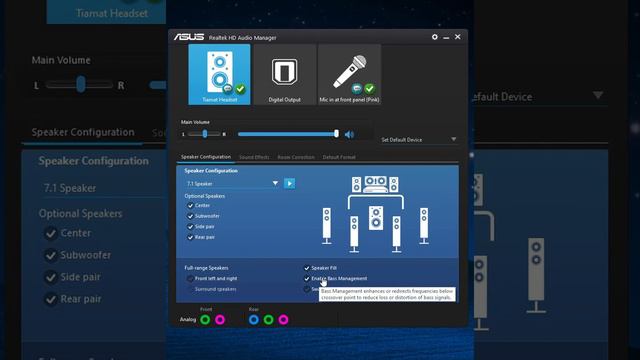Image resolution: width=640 pixels, height=360 pixels.
Task: Click the green checkmark badge on Tiamat Headset
Action: point(240,89)
